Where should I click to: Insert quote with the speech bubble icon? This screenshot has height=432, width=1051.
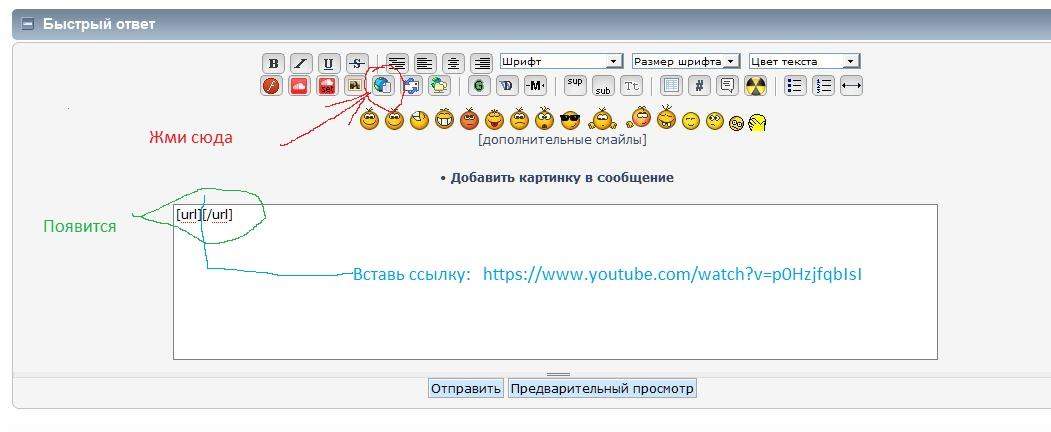727,86
